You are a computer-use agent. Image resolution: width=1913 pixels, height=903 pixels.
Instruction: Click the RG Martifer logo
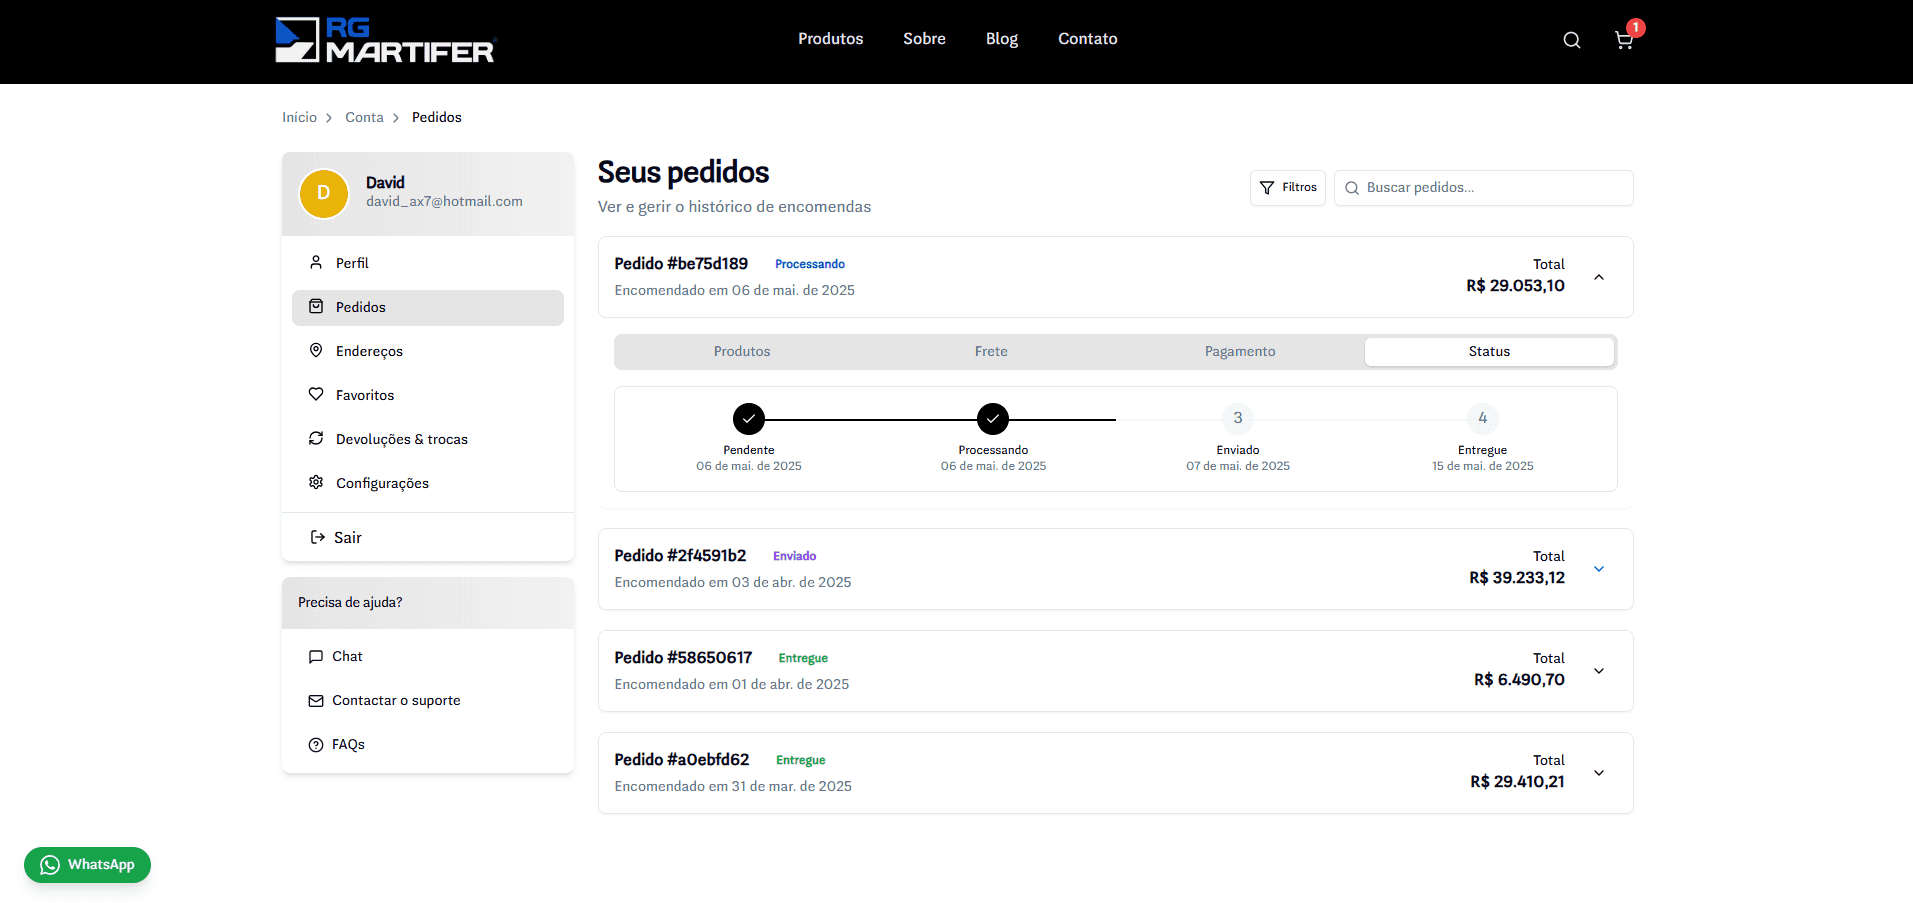click(x=385, y=40)
